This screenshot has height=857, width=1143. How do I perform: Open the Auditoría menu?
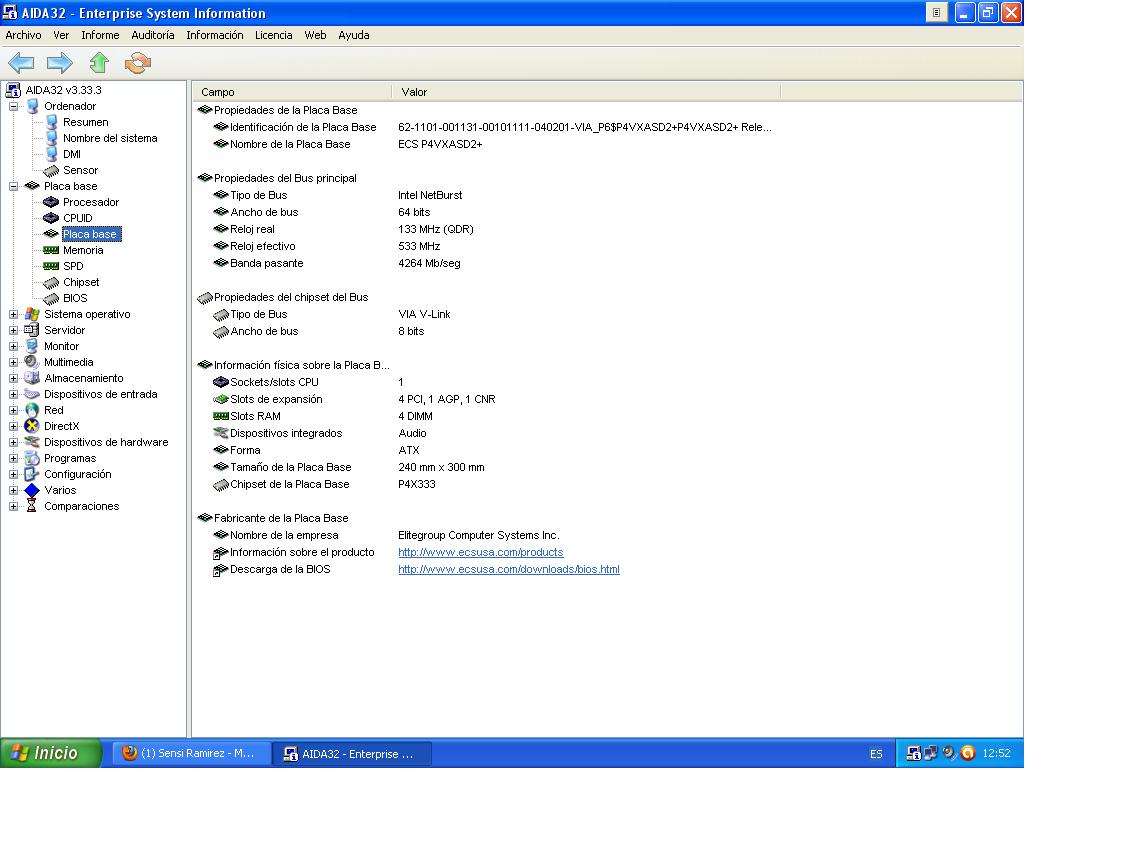(x=152, y=35)
